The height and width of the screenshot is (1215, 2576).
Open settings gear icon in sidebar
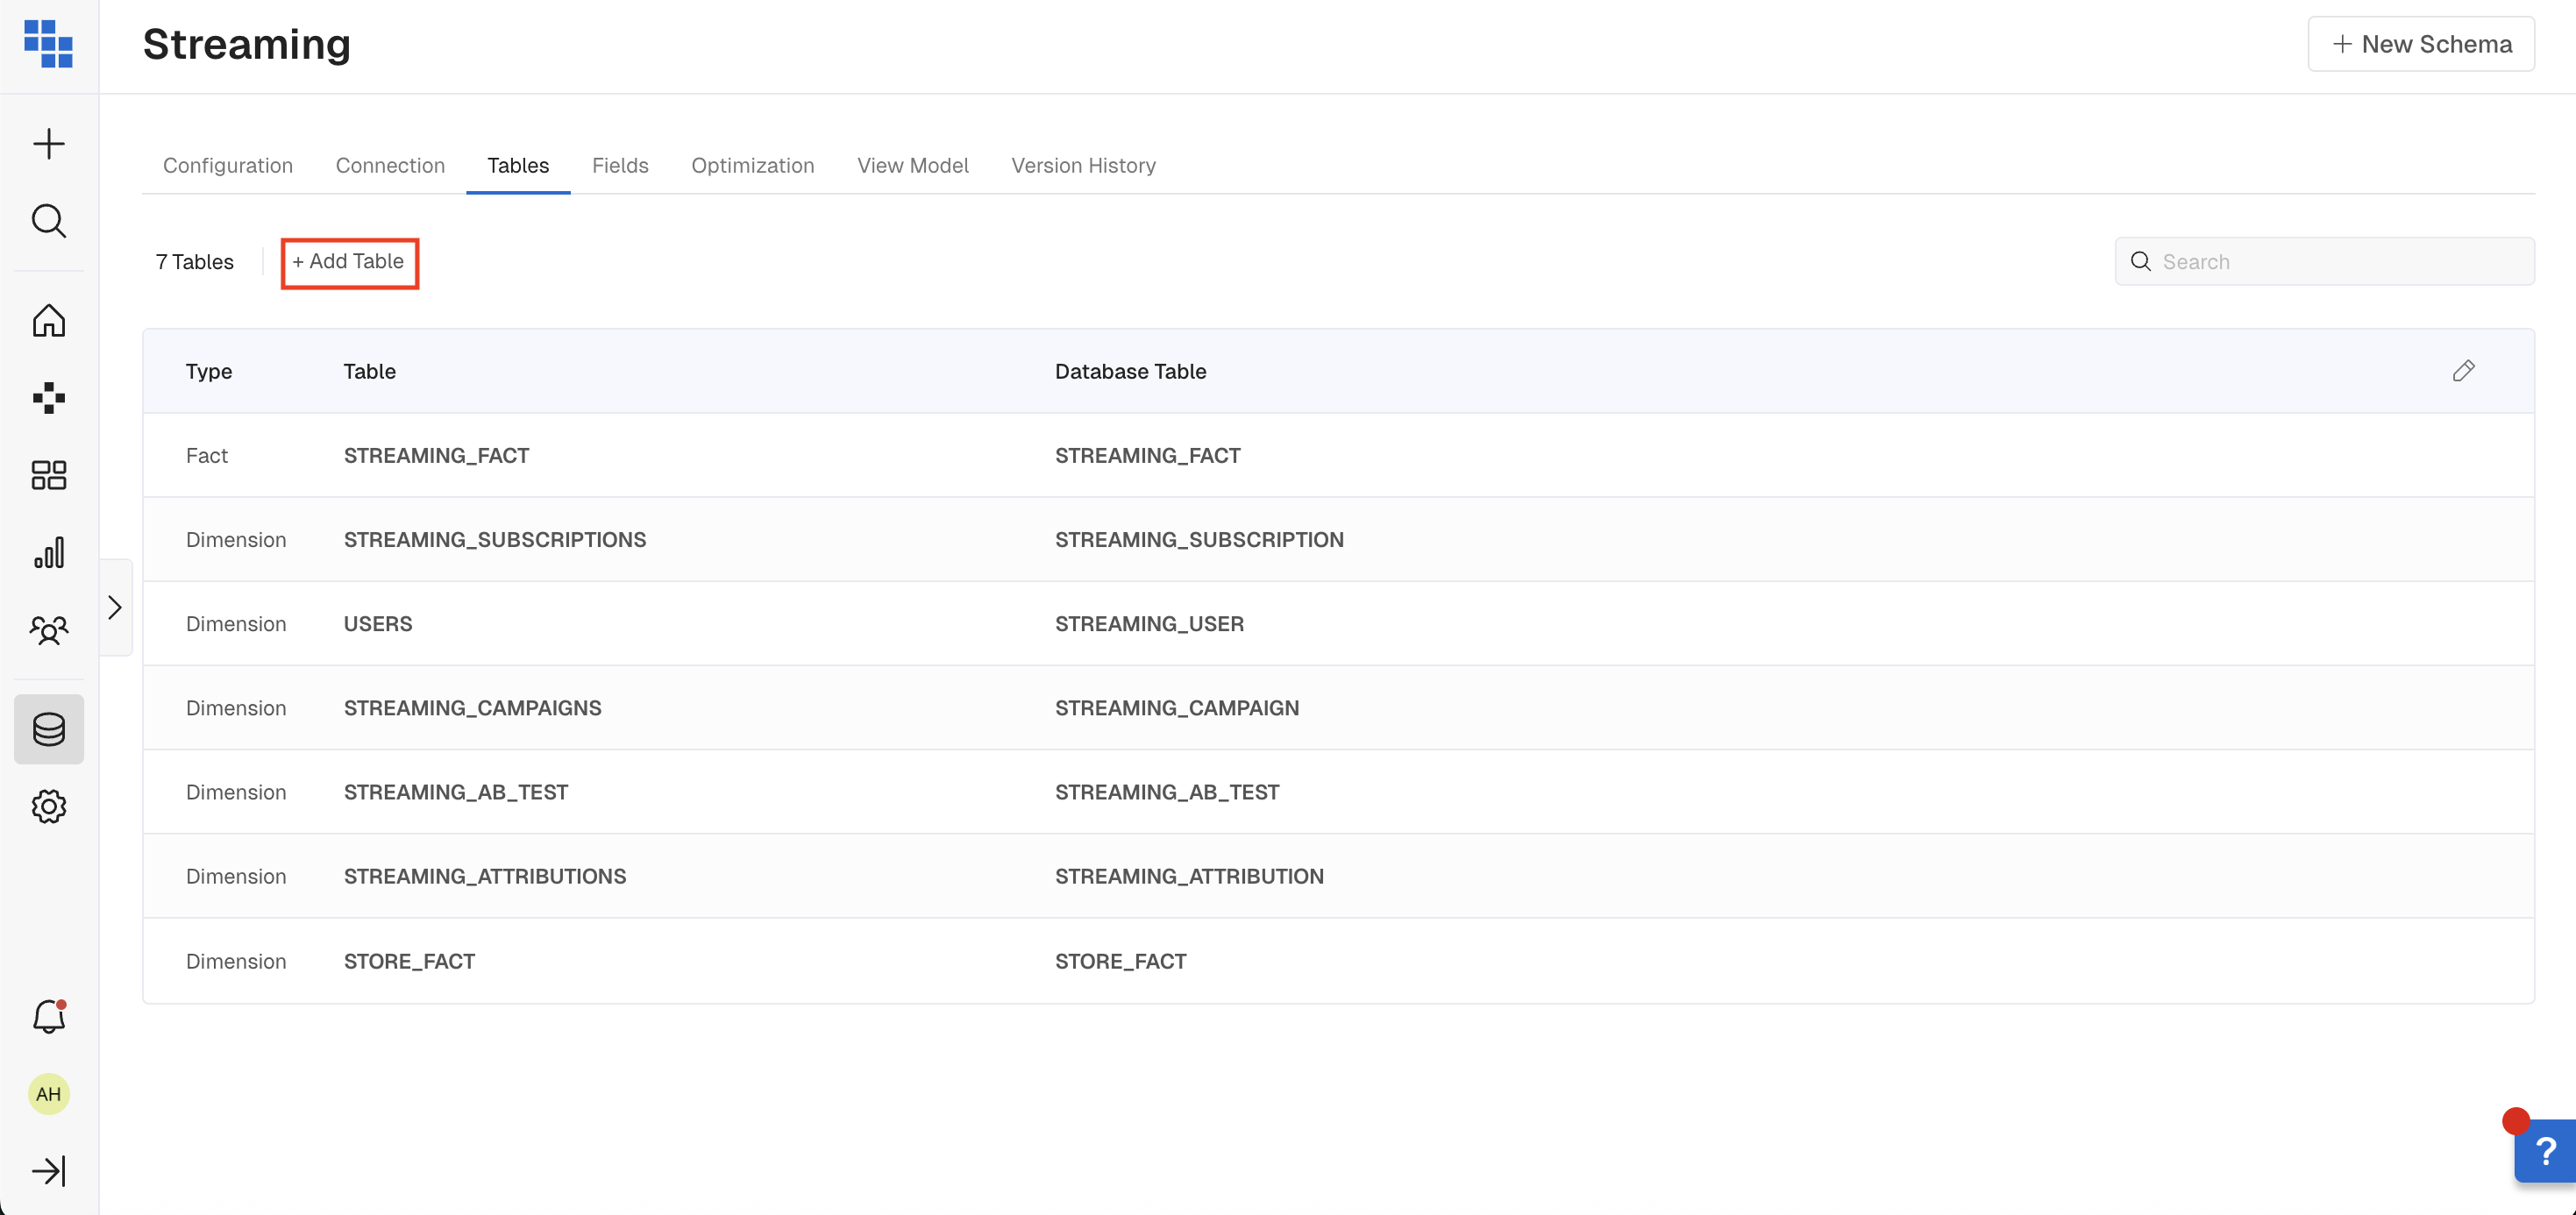coord(48,806)
